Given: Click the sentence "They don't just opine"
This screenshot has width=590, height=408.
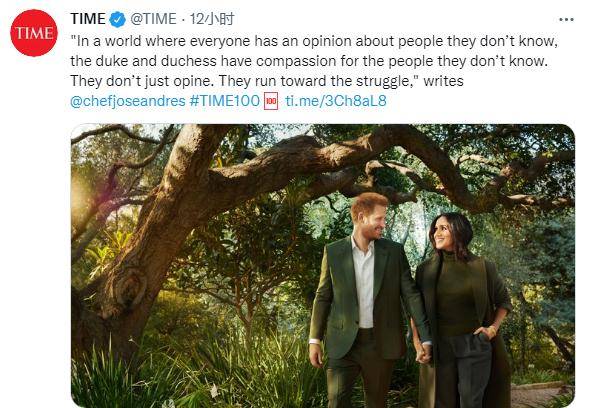Looking at the screenshot, I should pos(142,81).
